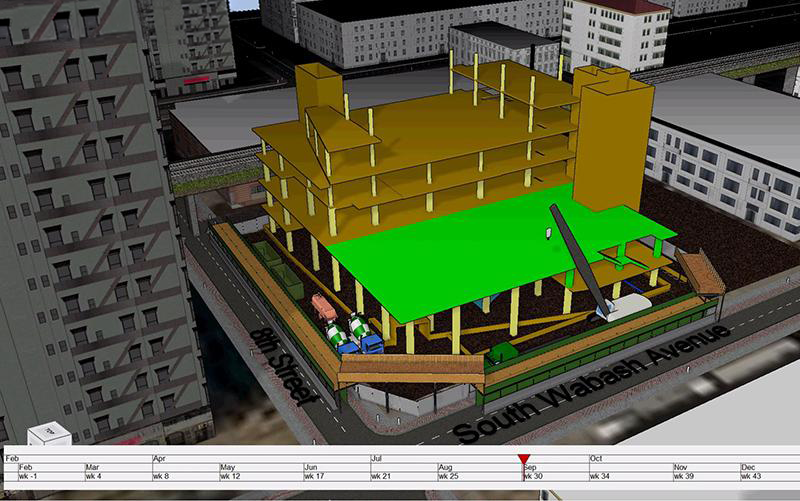800x501 pixels.
Task: Click the pink truck in the site model
Action: tap(323, 307)
